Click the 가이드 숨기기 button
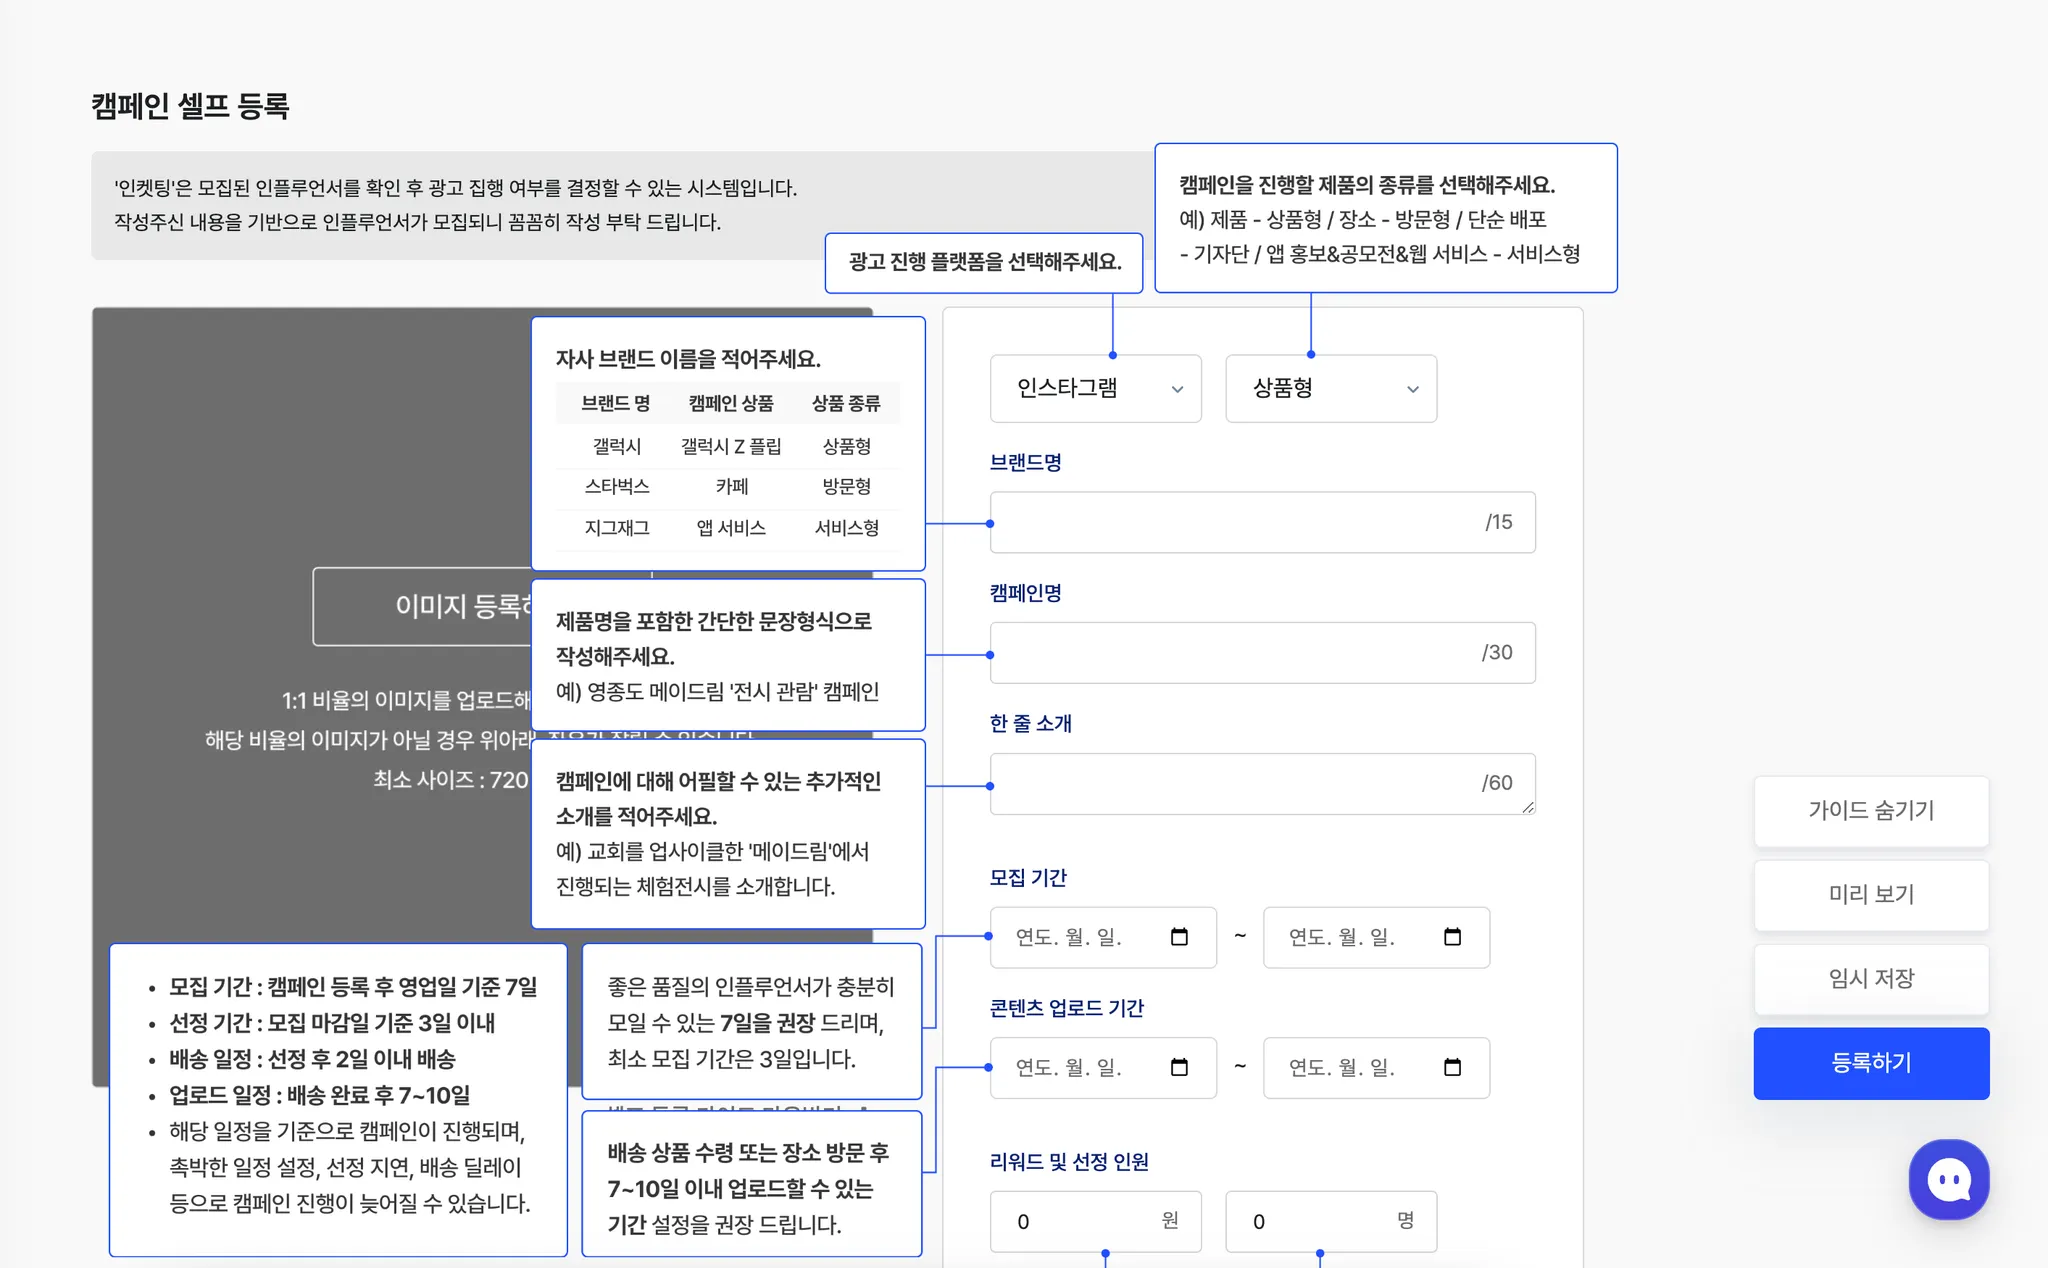This screenshot has width=2048, height=1268. pos(1870,811)
